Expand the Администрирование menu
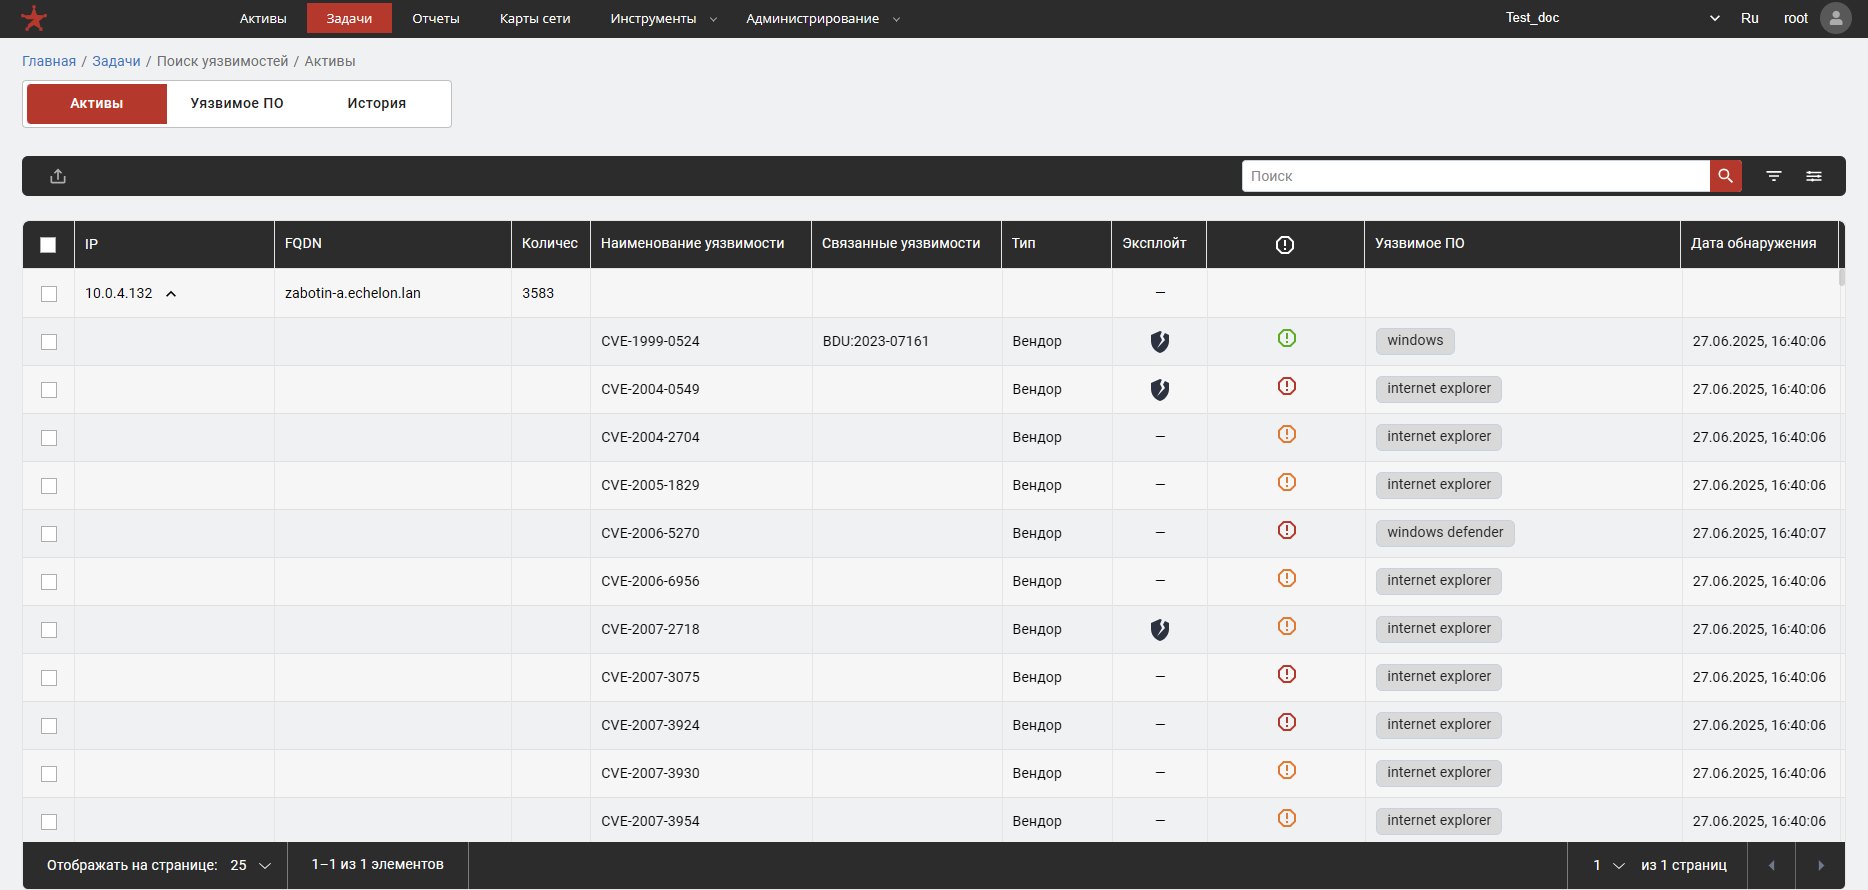 822,19
